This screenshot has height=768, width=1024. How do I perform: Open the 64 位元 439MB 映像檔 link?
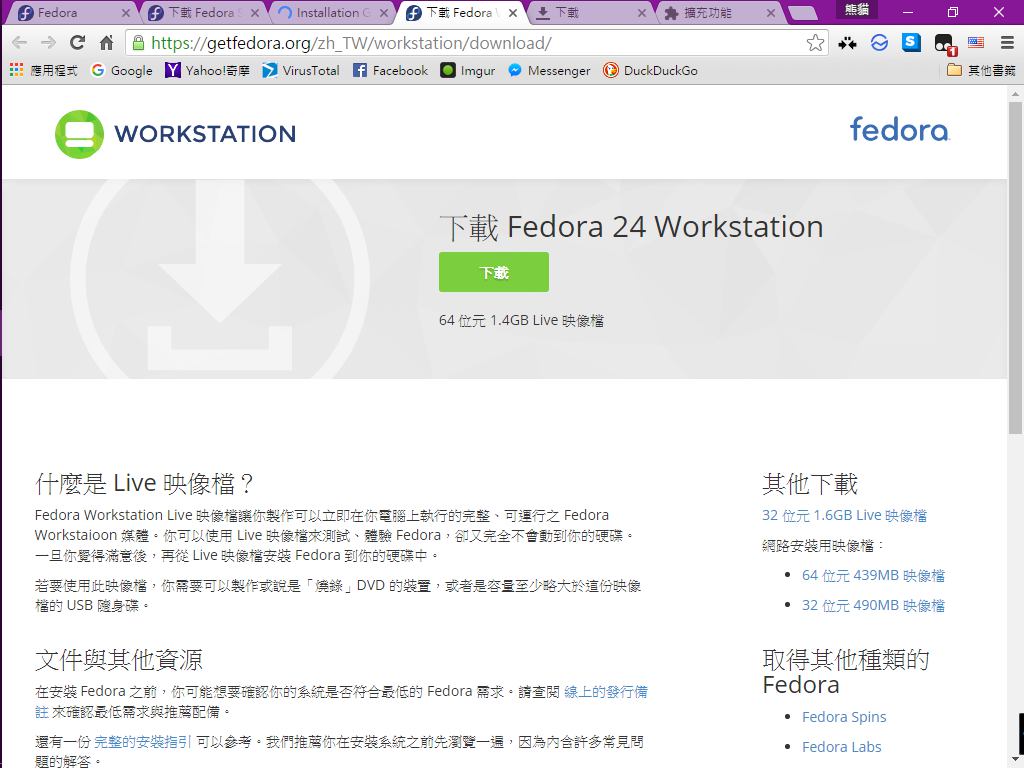tap(873, 575)
